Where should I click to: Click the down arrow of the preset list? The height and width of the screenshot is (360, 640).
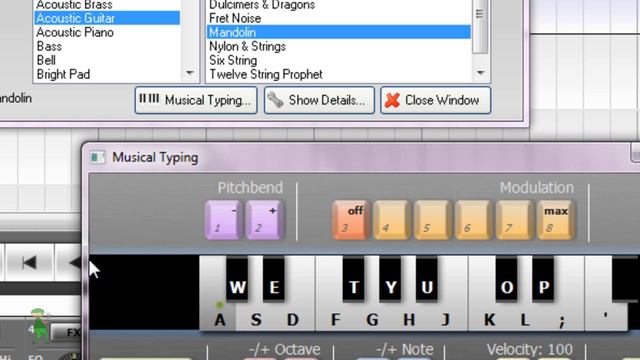pos(480,73)
